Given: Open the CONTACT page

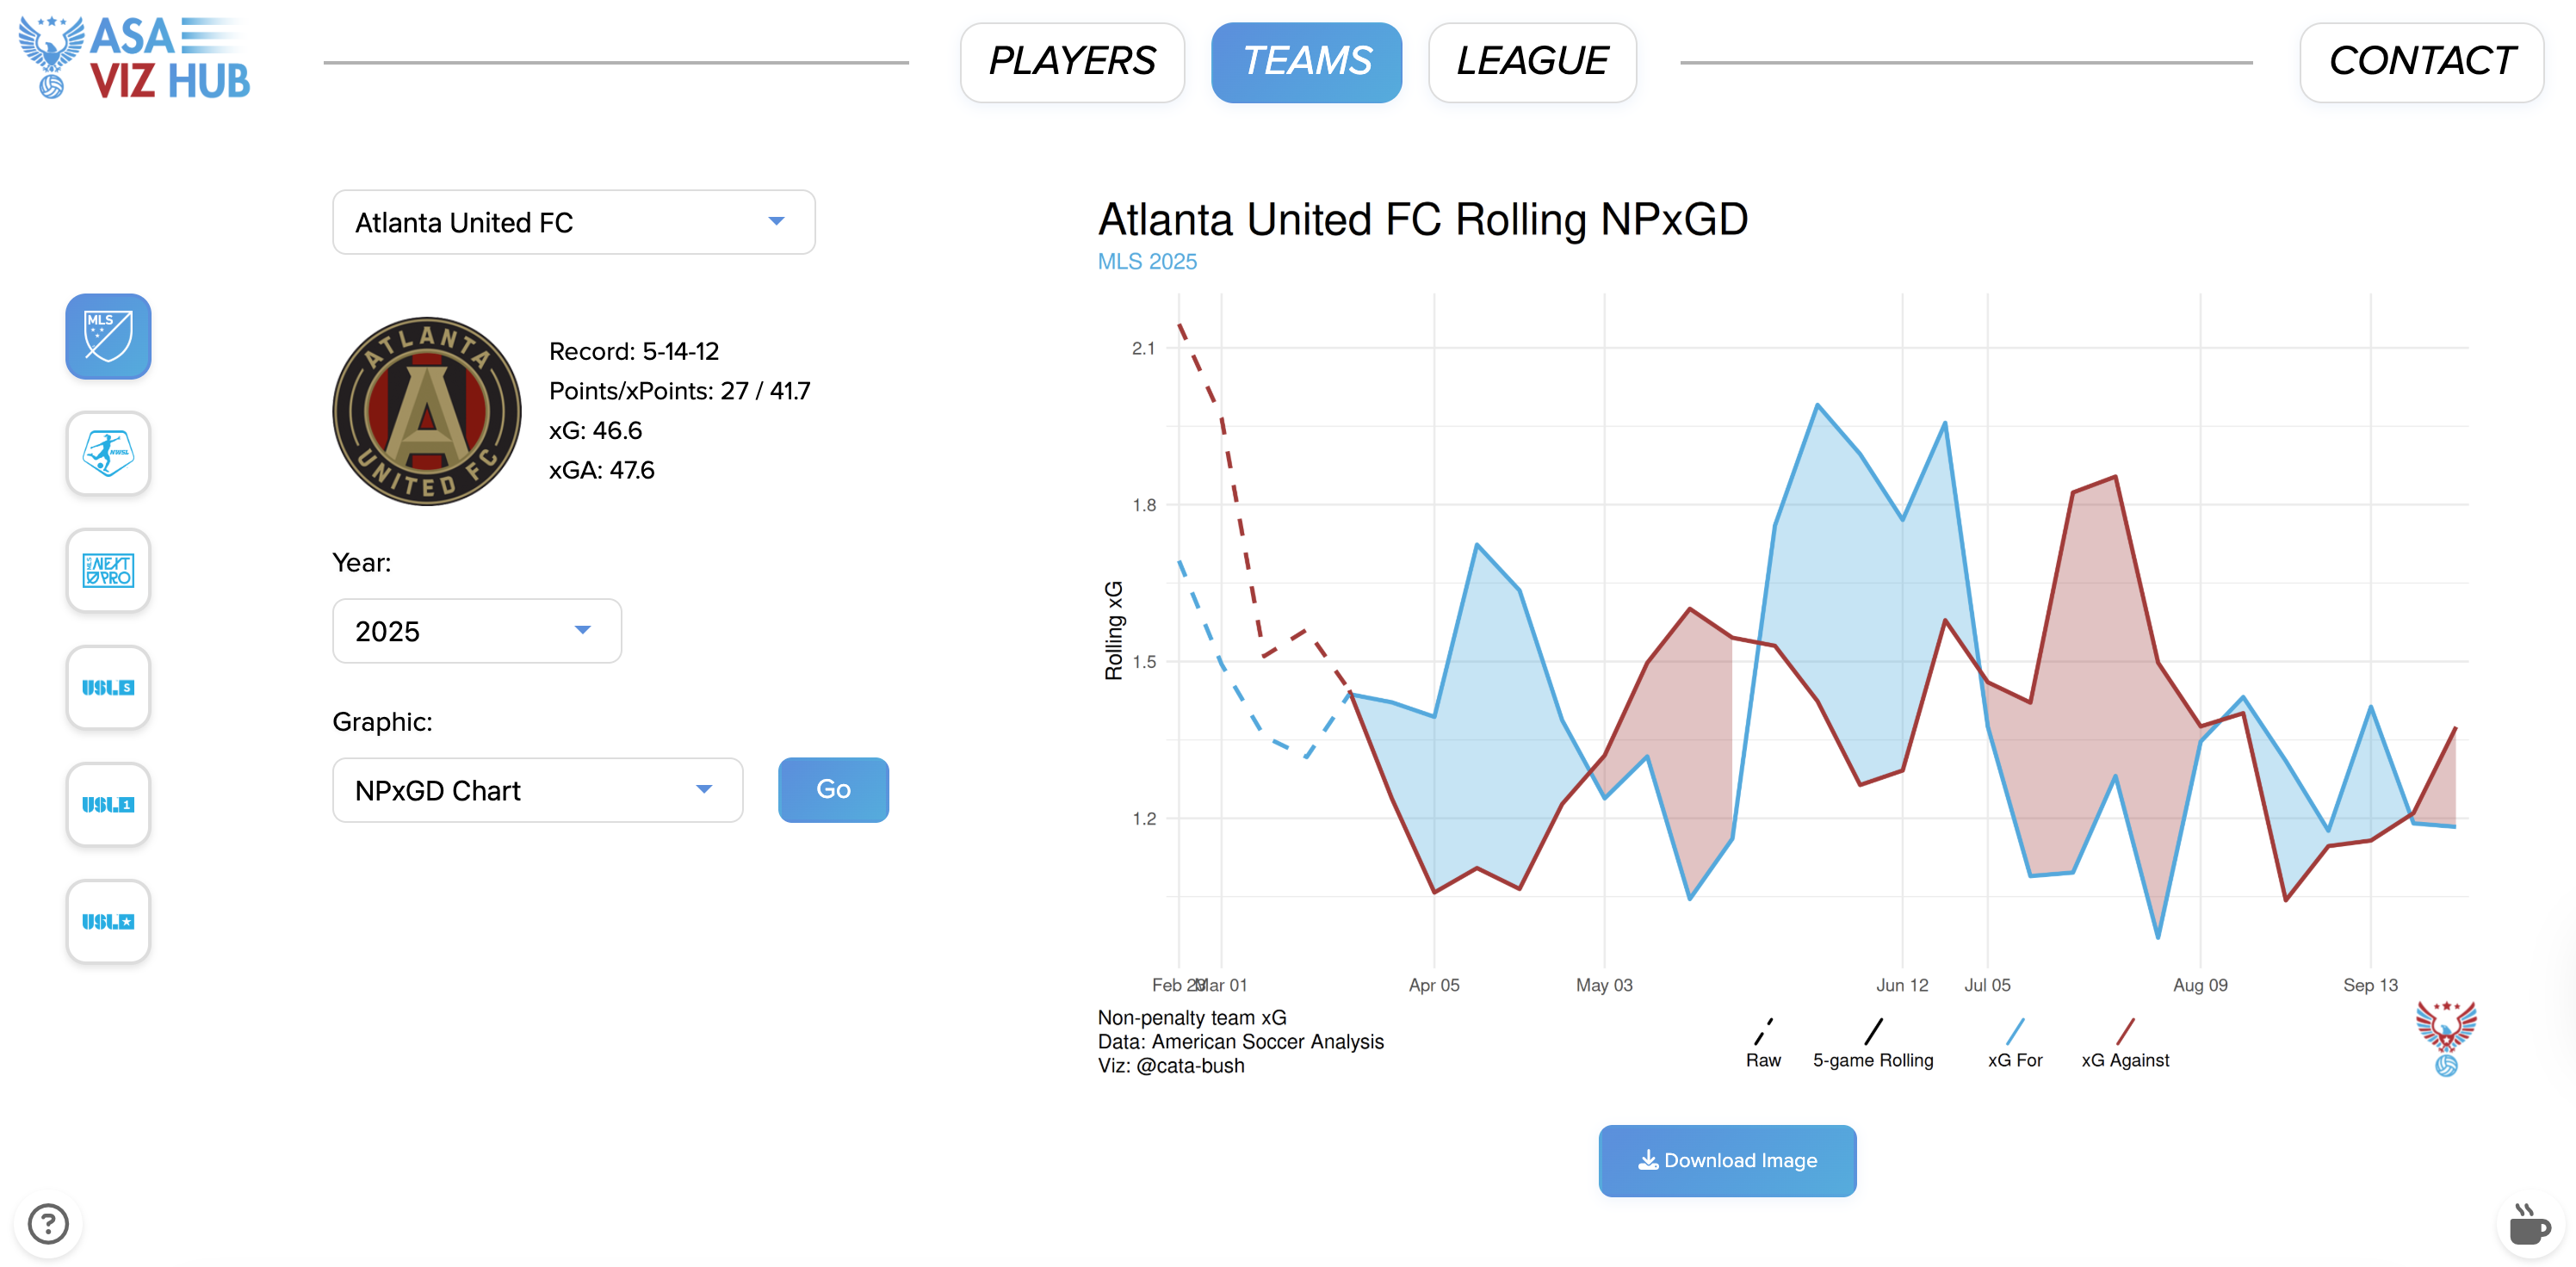Looking at the screenshot, I should (x=2421, y=62).
